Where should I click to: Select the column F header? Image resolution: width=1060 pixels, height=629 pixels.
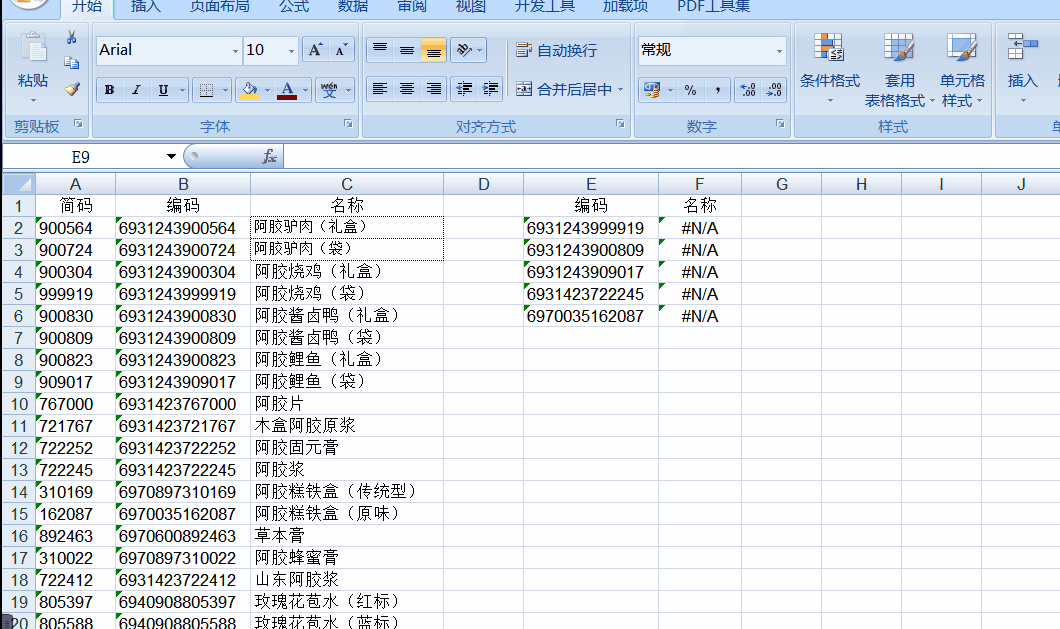pyautogui.click(x=699, y=184)
